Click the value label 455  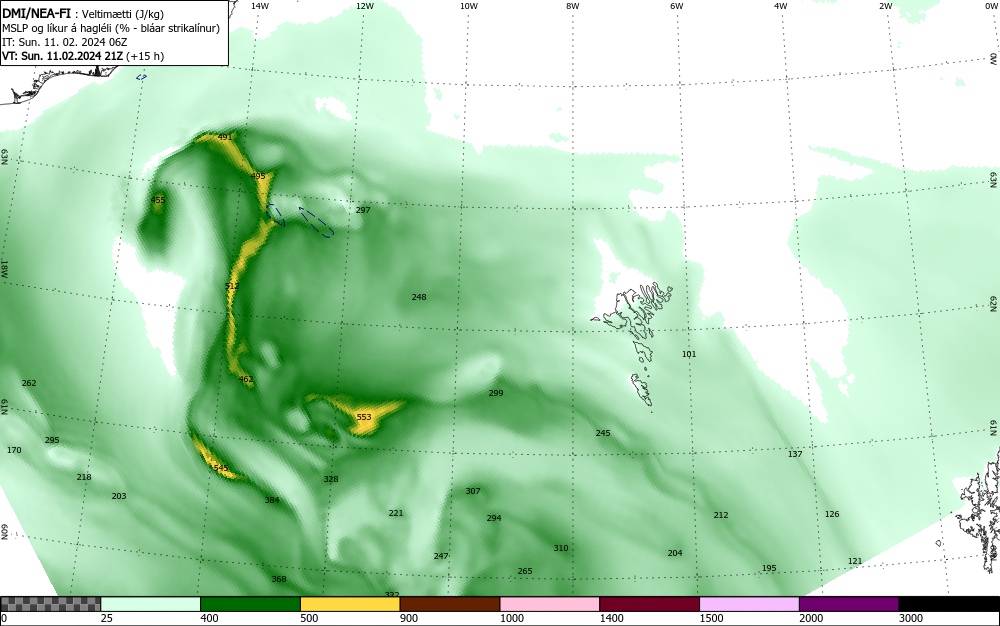click(158, 200)
